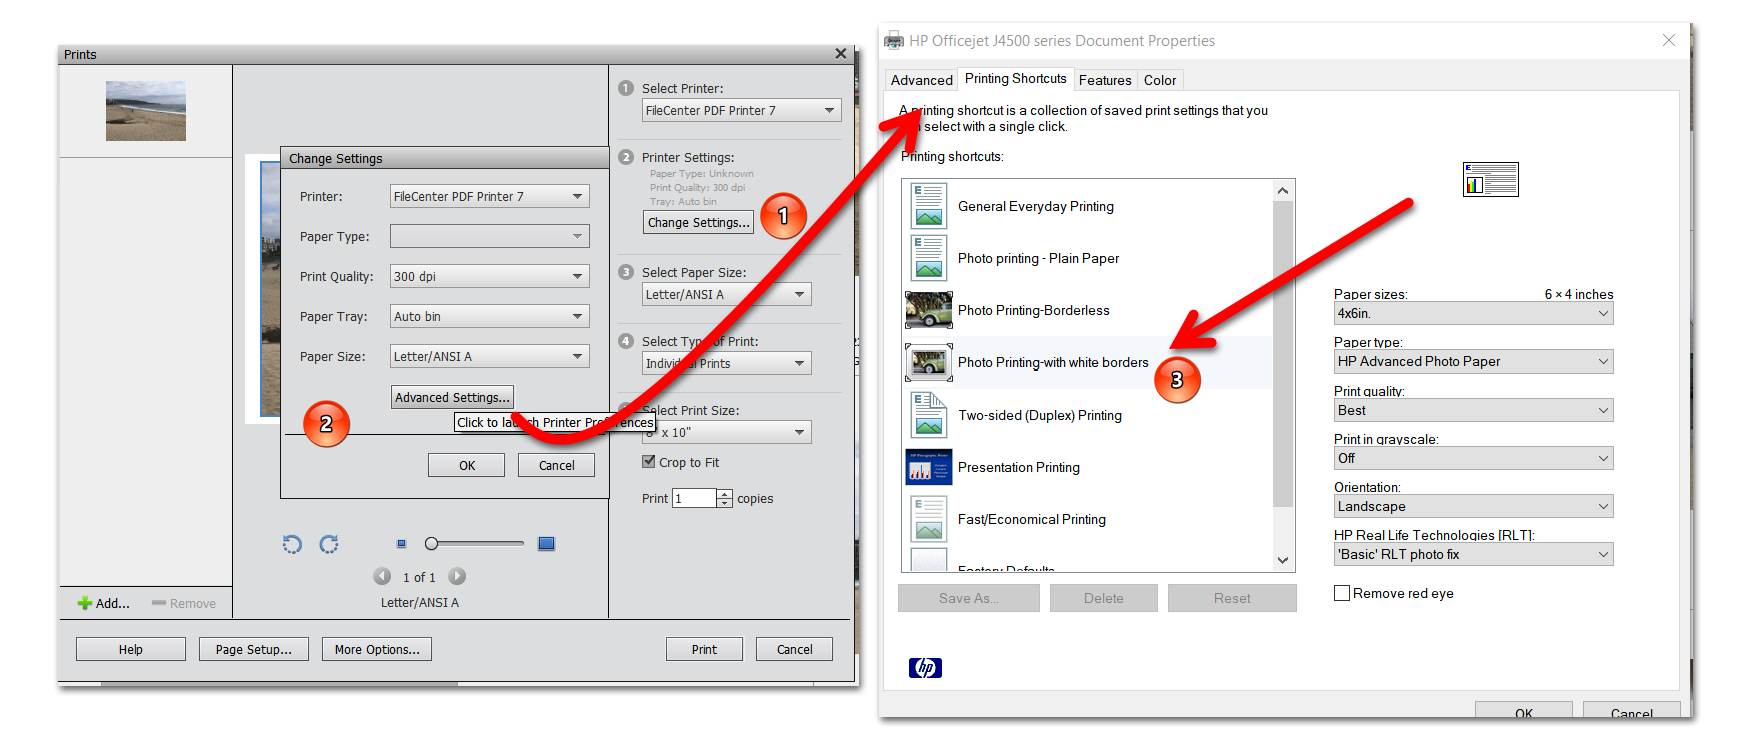Select Fast/Economical Printing shortcut icon
Viewport: 1755px width, 741px height.
coord(929,519)
